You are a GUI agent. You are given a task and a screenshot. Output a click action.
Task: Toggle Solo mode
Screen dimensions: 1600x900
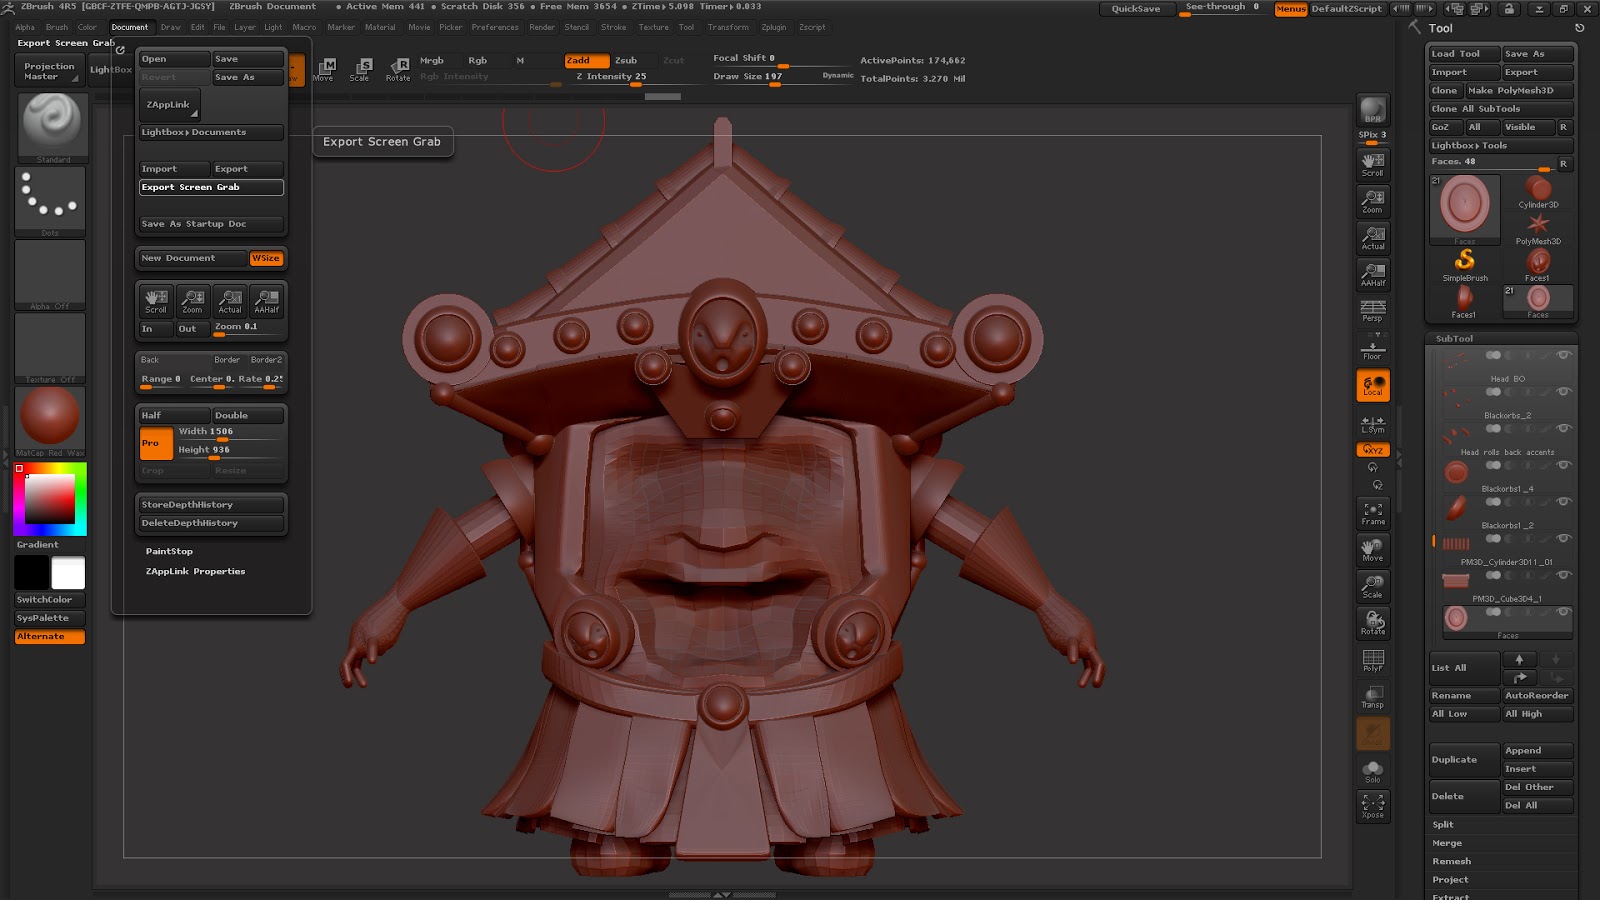coord(1373,770)
